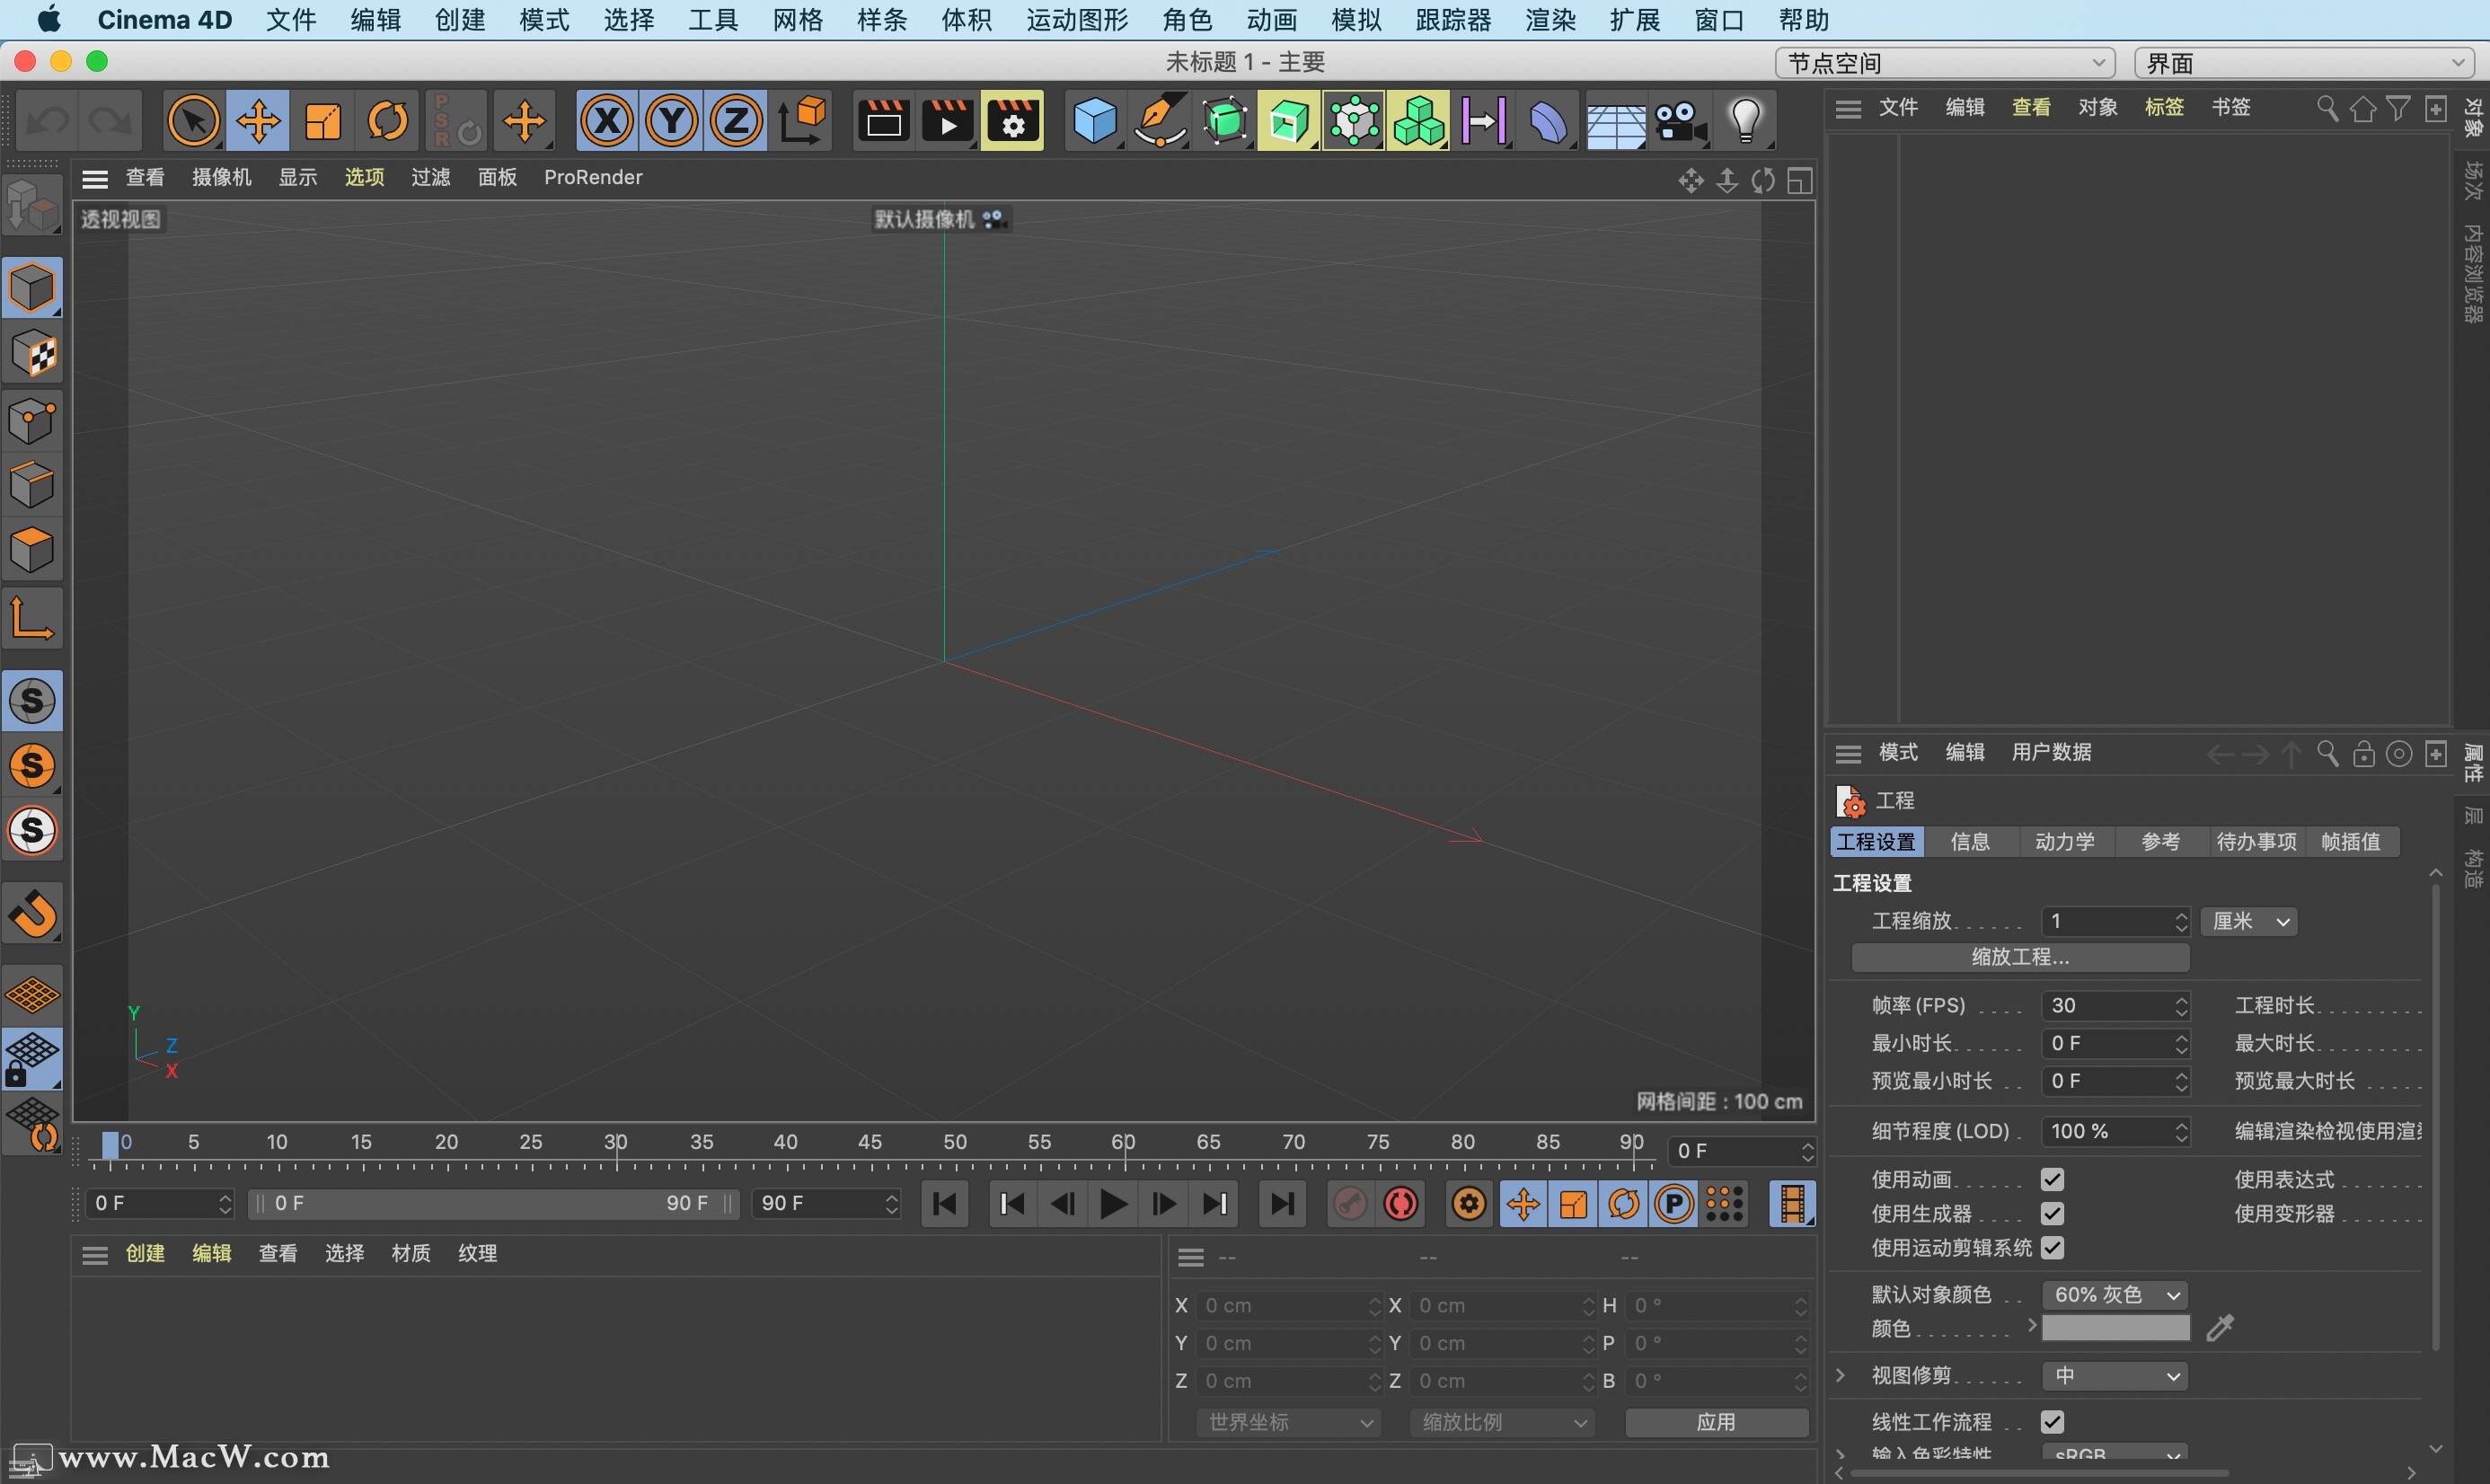Render to Picture Viewer icon

pos(947,122)
